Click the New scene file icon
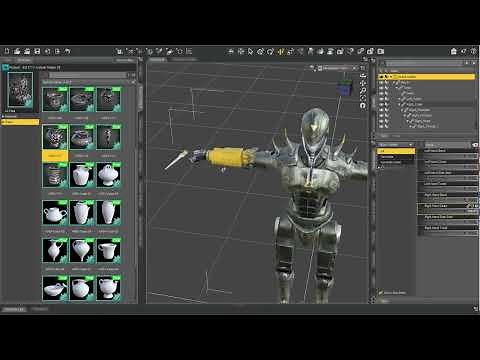 (7, 51)
